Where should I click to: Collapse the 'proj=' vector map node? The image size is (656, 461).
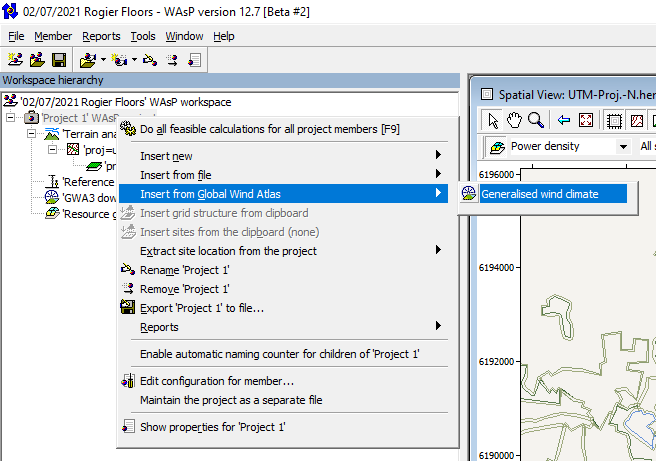(x=52, y=149)
